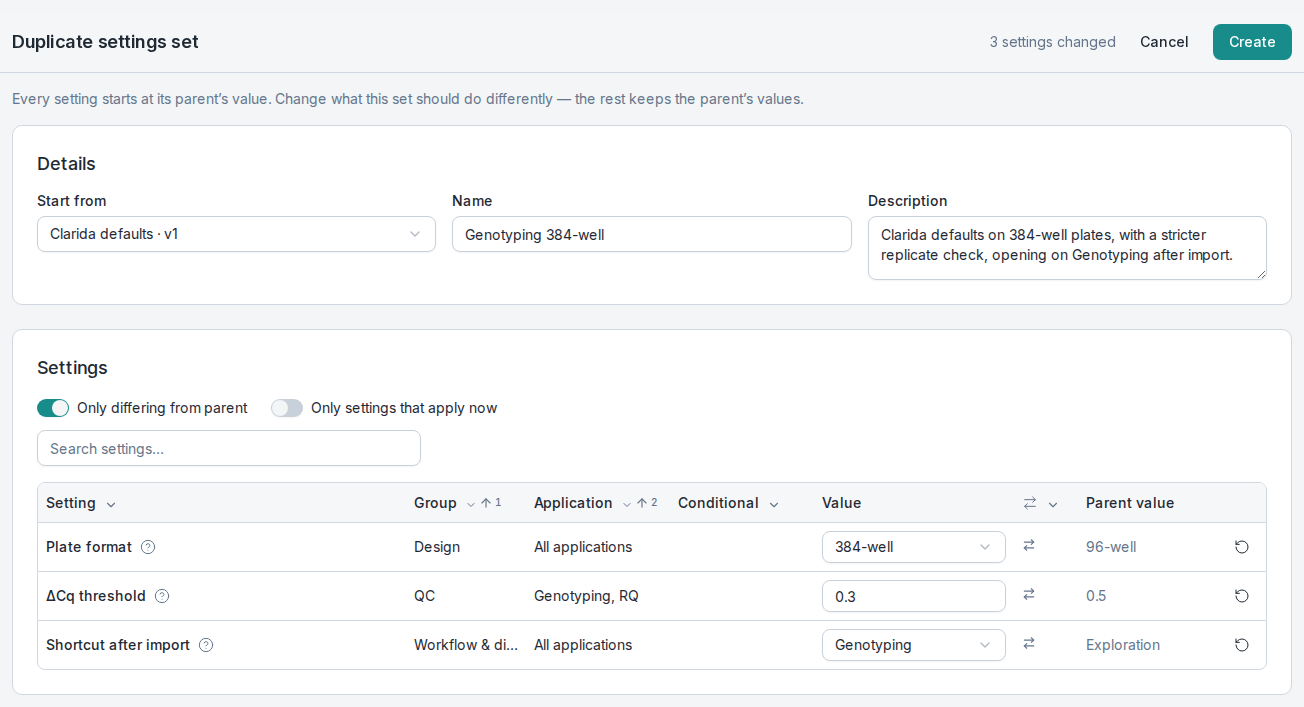
Task: Focus the Name input field
Action: [652, 234]
